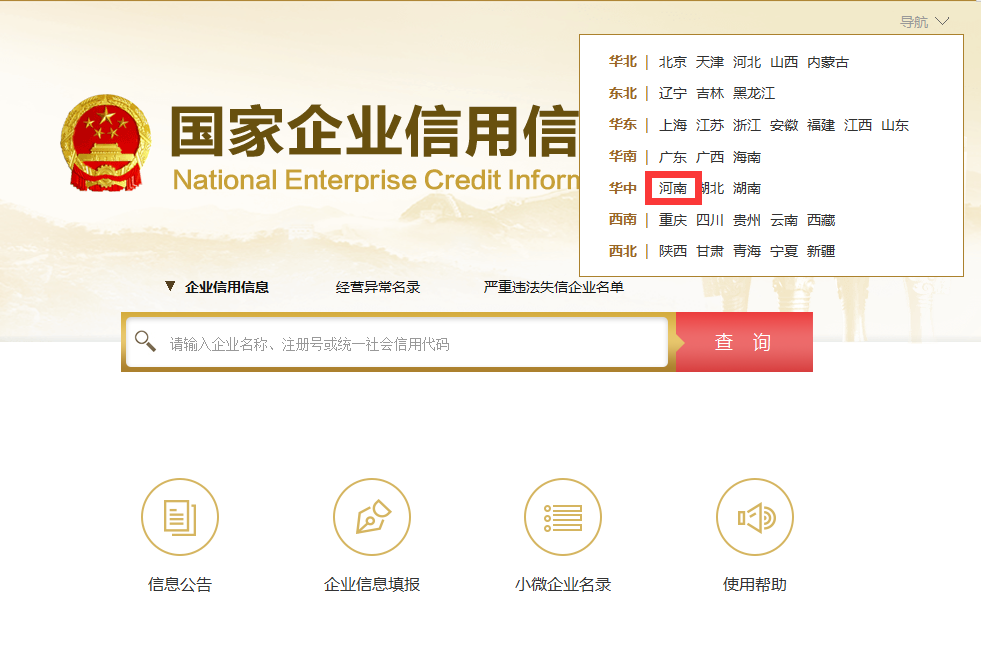981x645 pixels.
Task: Jump to 甘肃 province link
Action: [x=709, y=251]
